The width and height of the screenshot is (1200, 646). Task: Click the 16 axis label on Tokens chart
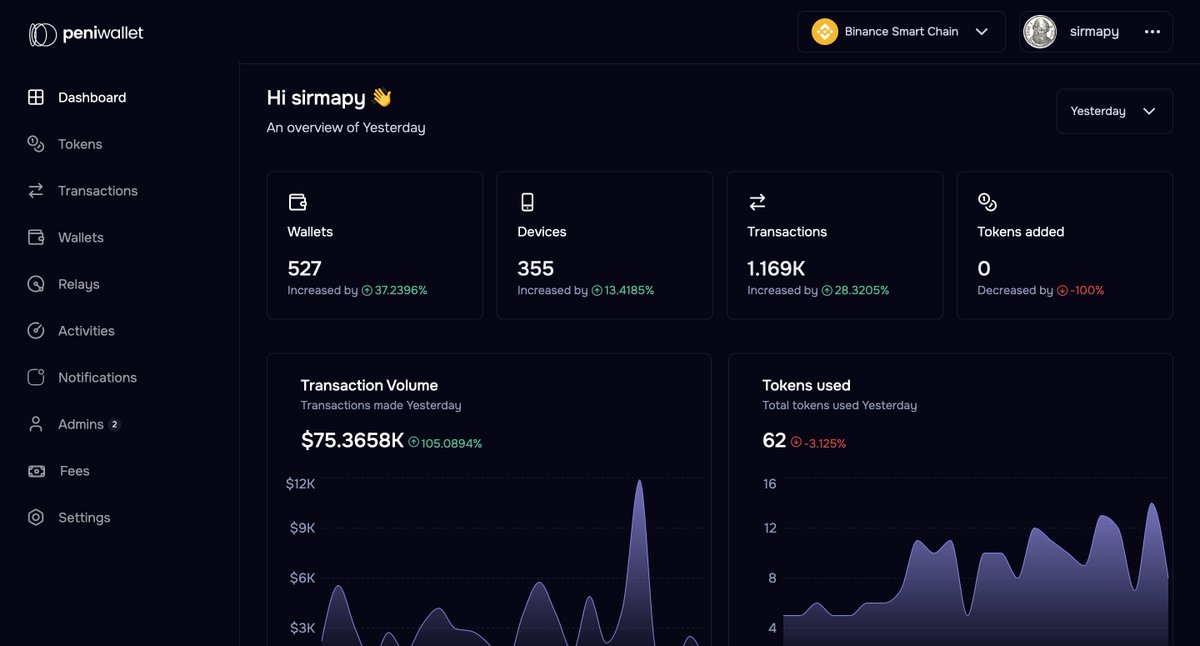click(770, 484)
